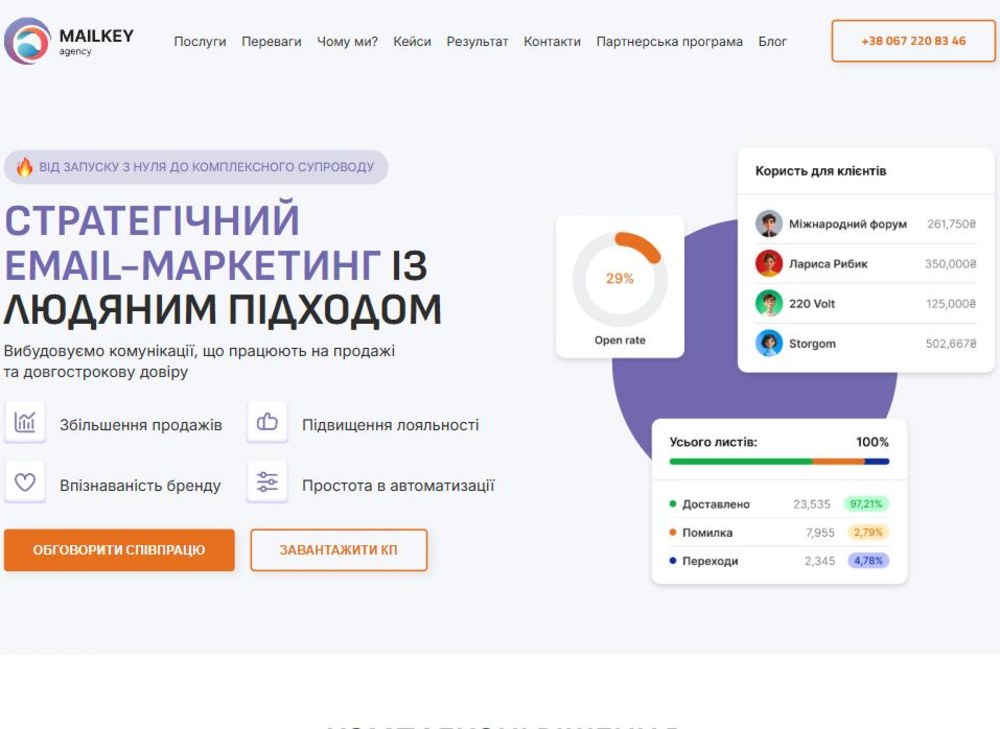Click the 220 Volt avatar

[769, 304]
